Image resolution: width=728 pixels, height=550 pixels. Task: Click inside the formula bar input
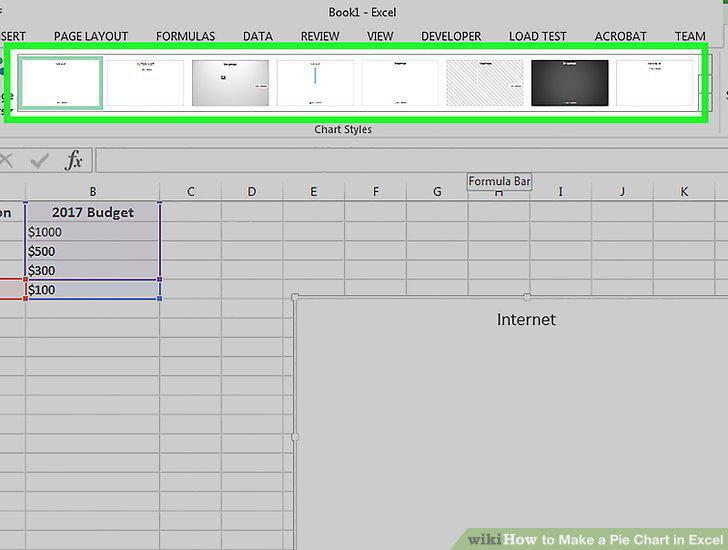[x=411, y=161]
